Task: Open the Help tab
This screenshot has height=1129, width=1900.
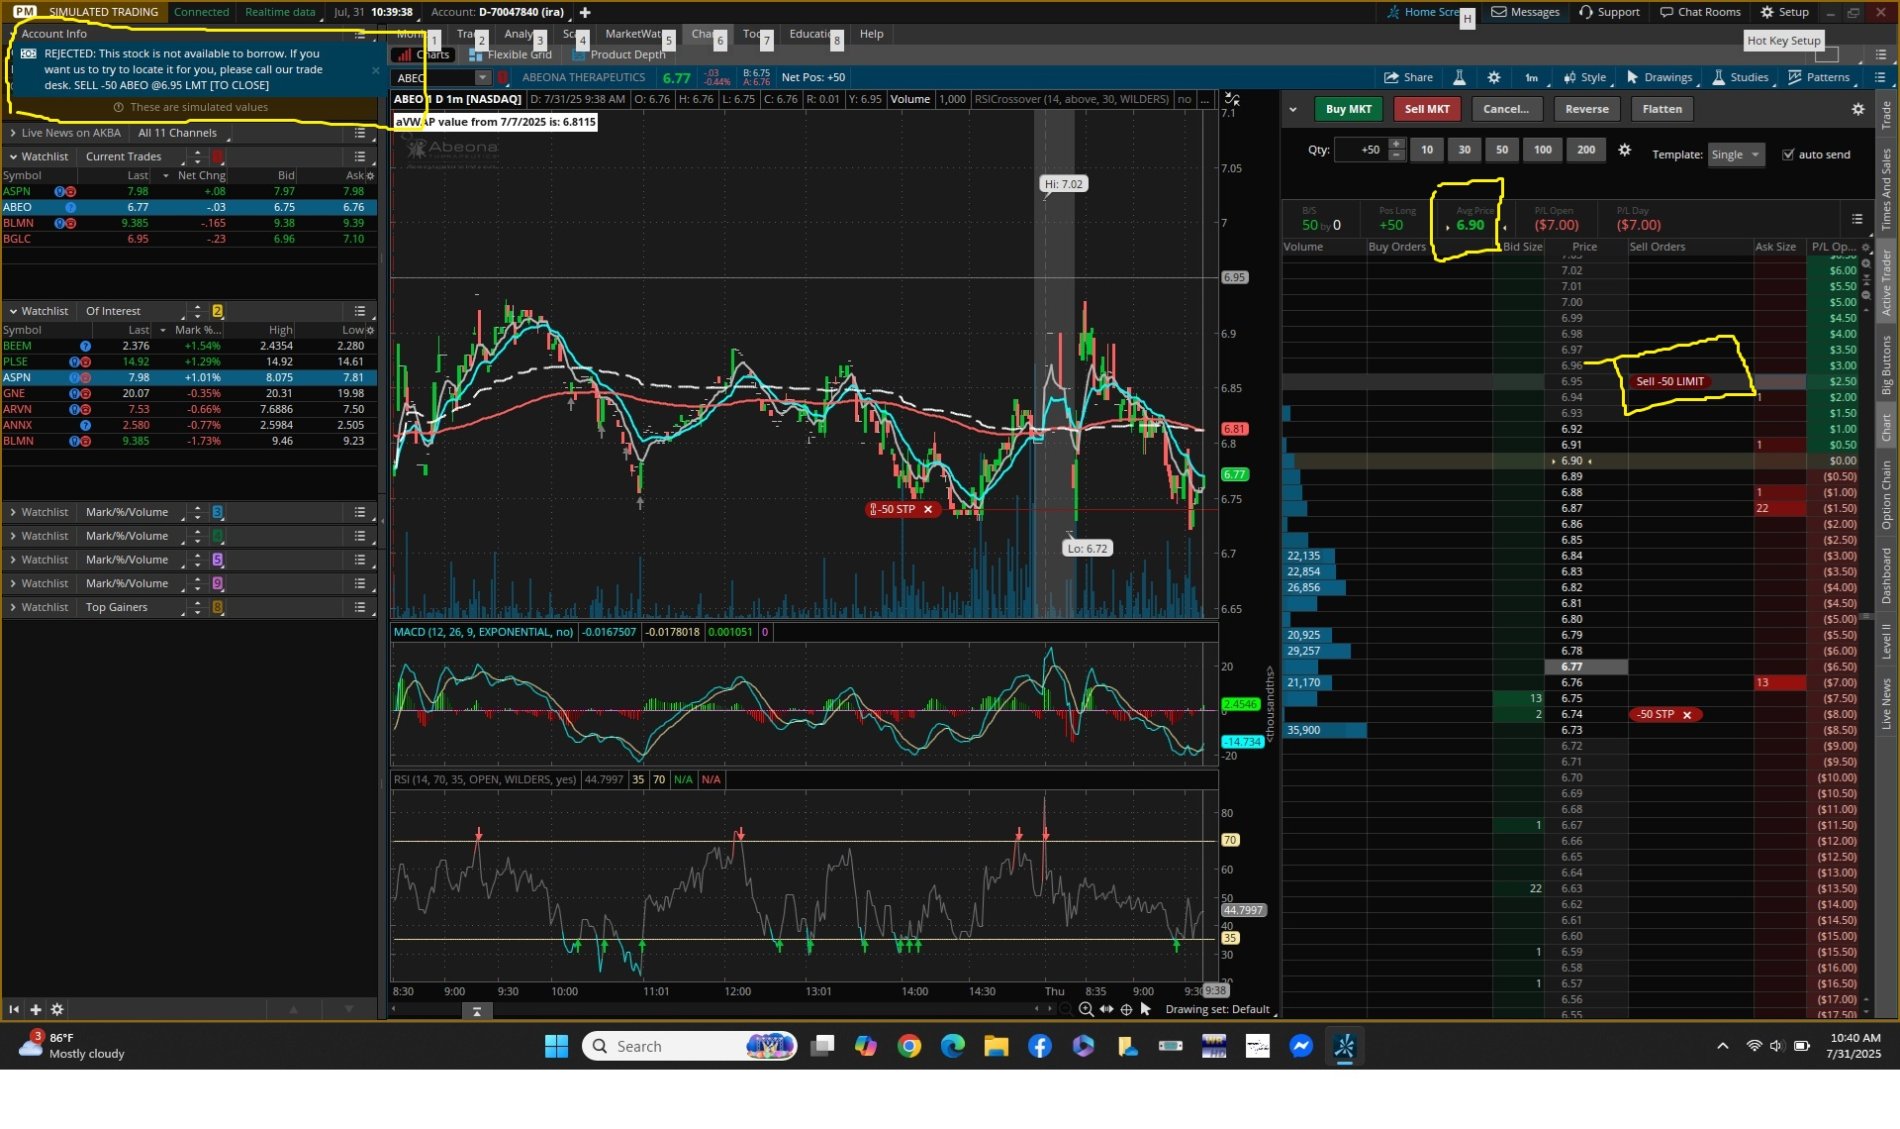Action: 871,34
